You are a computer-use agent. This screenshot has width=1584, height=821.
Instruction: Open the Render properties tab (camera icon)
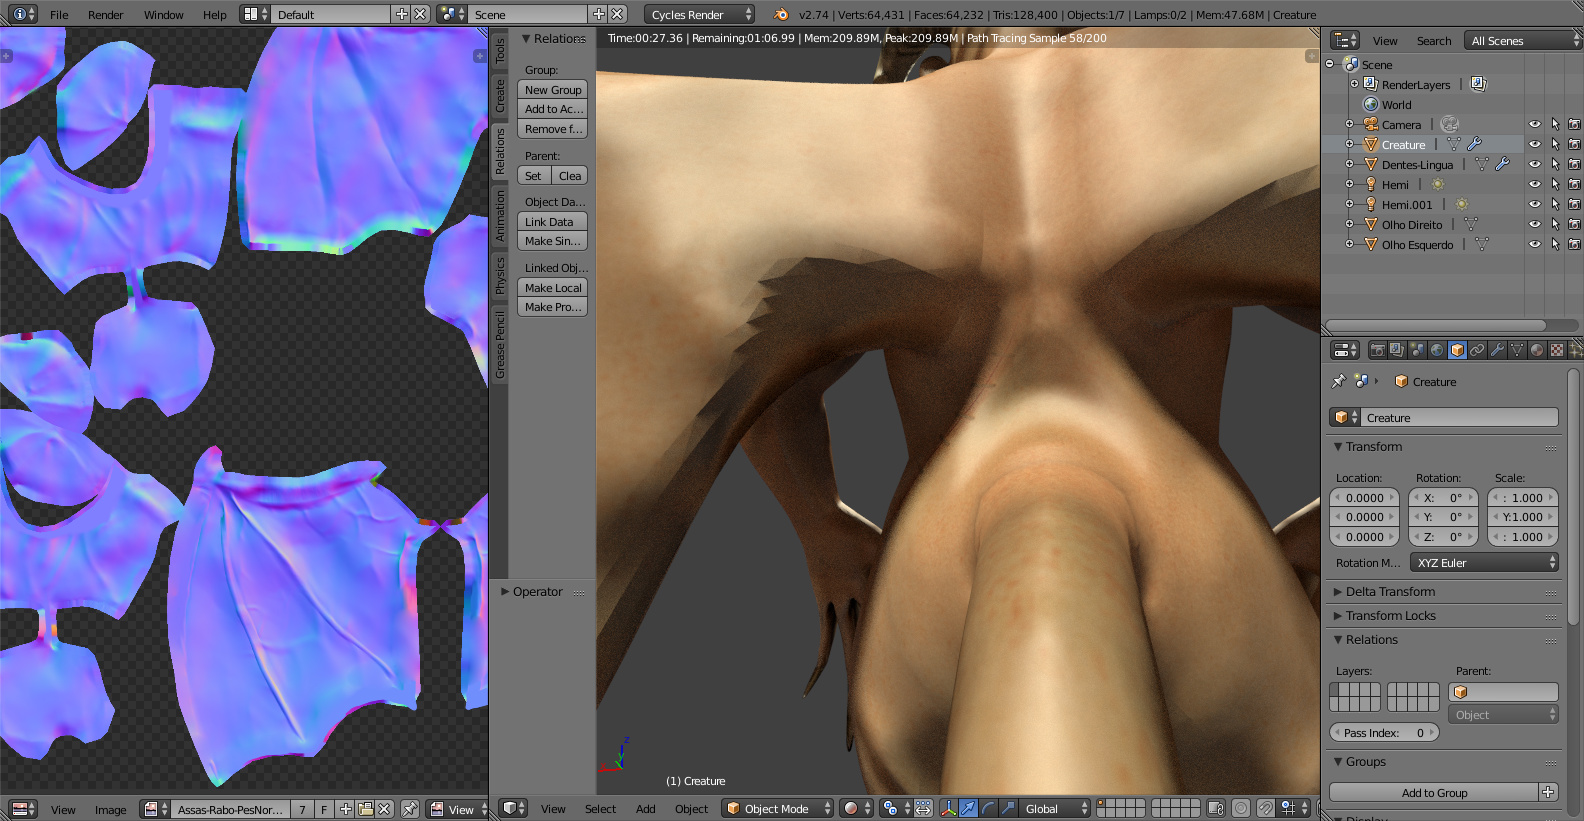1377,350
